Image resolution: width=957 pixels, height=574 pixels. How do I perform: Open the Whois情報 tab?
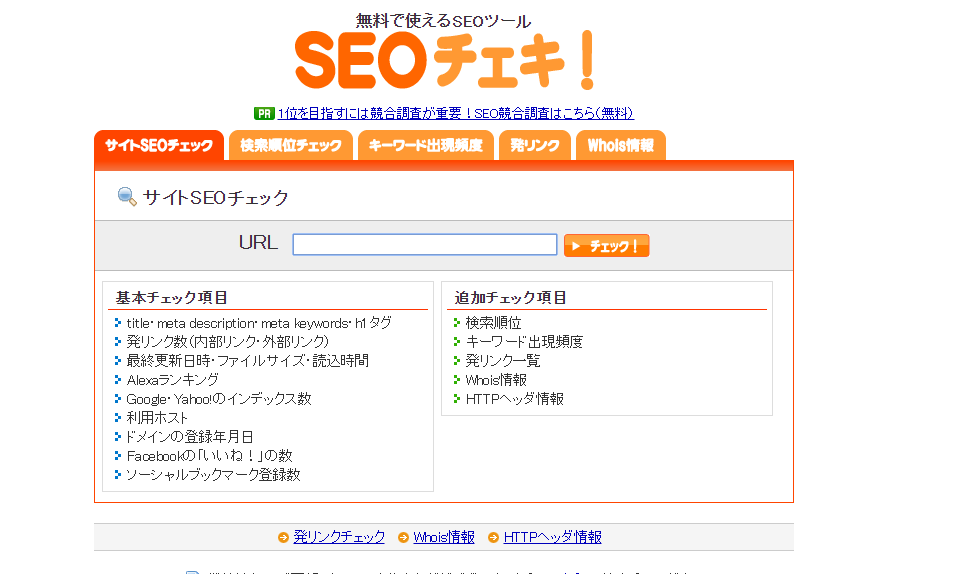(x=621, y=145)
